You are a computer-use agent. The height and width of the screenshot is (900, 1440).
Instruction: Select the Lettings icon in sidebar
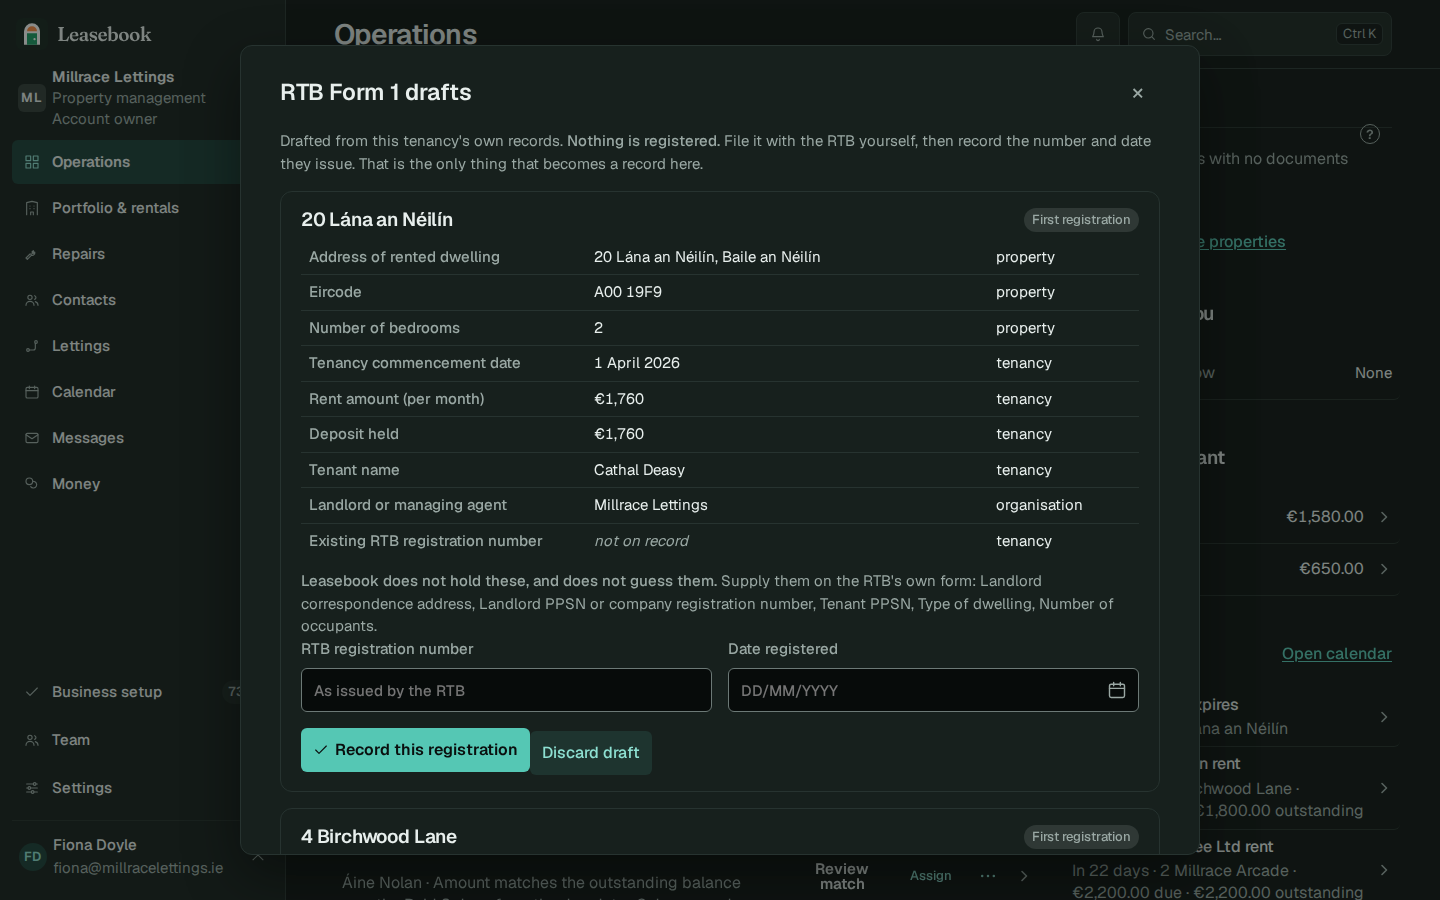tap(32, 346)
